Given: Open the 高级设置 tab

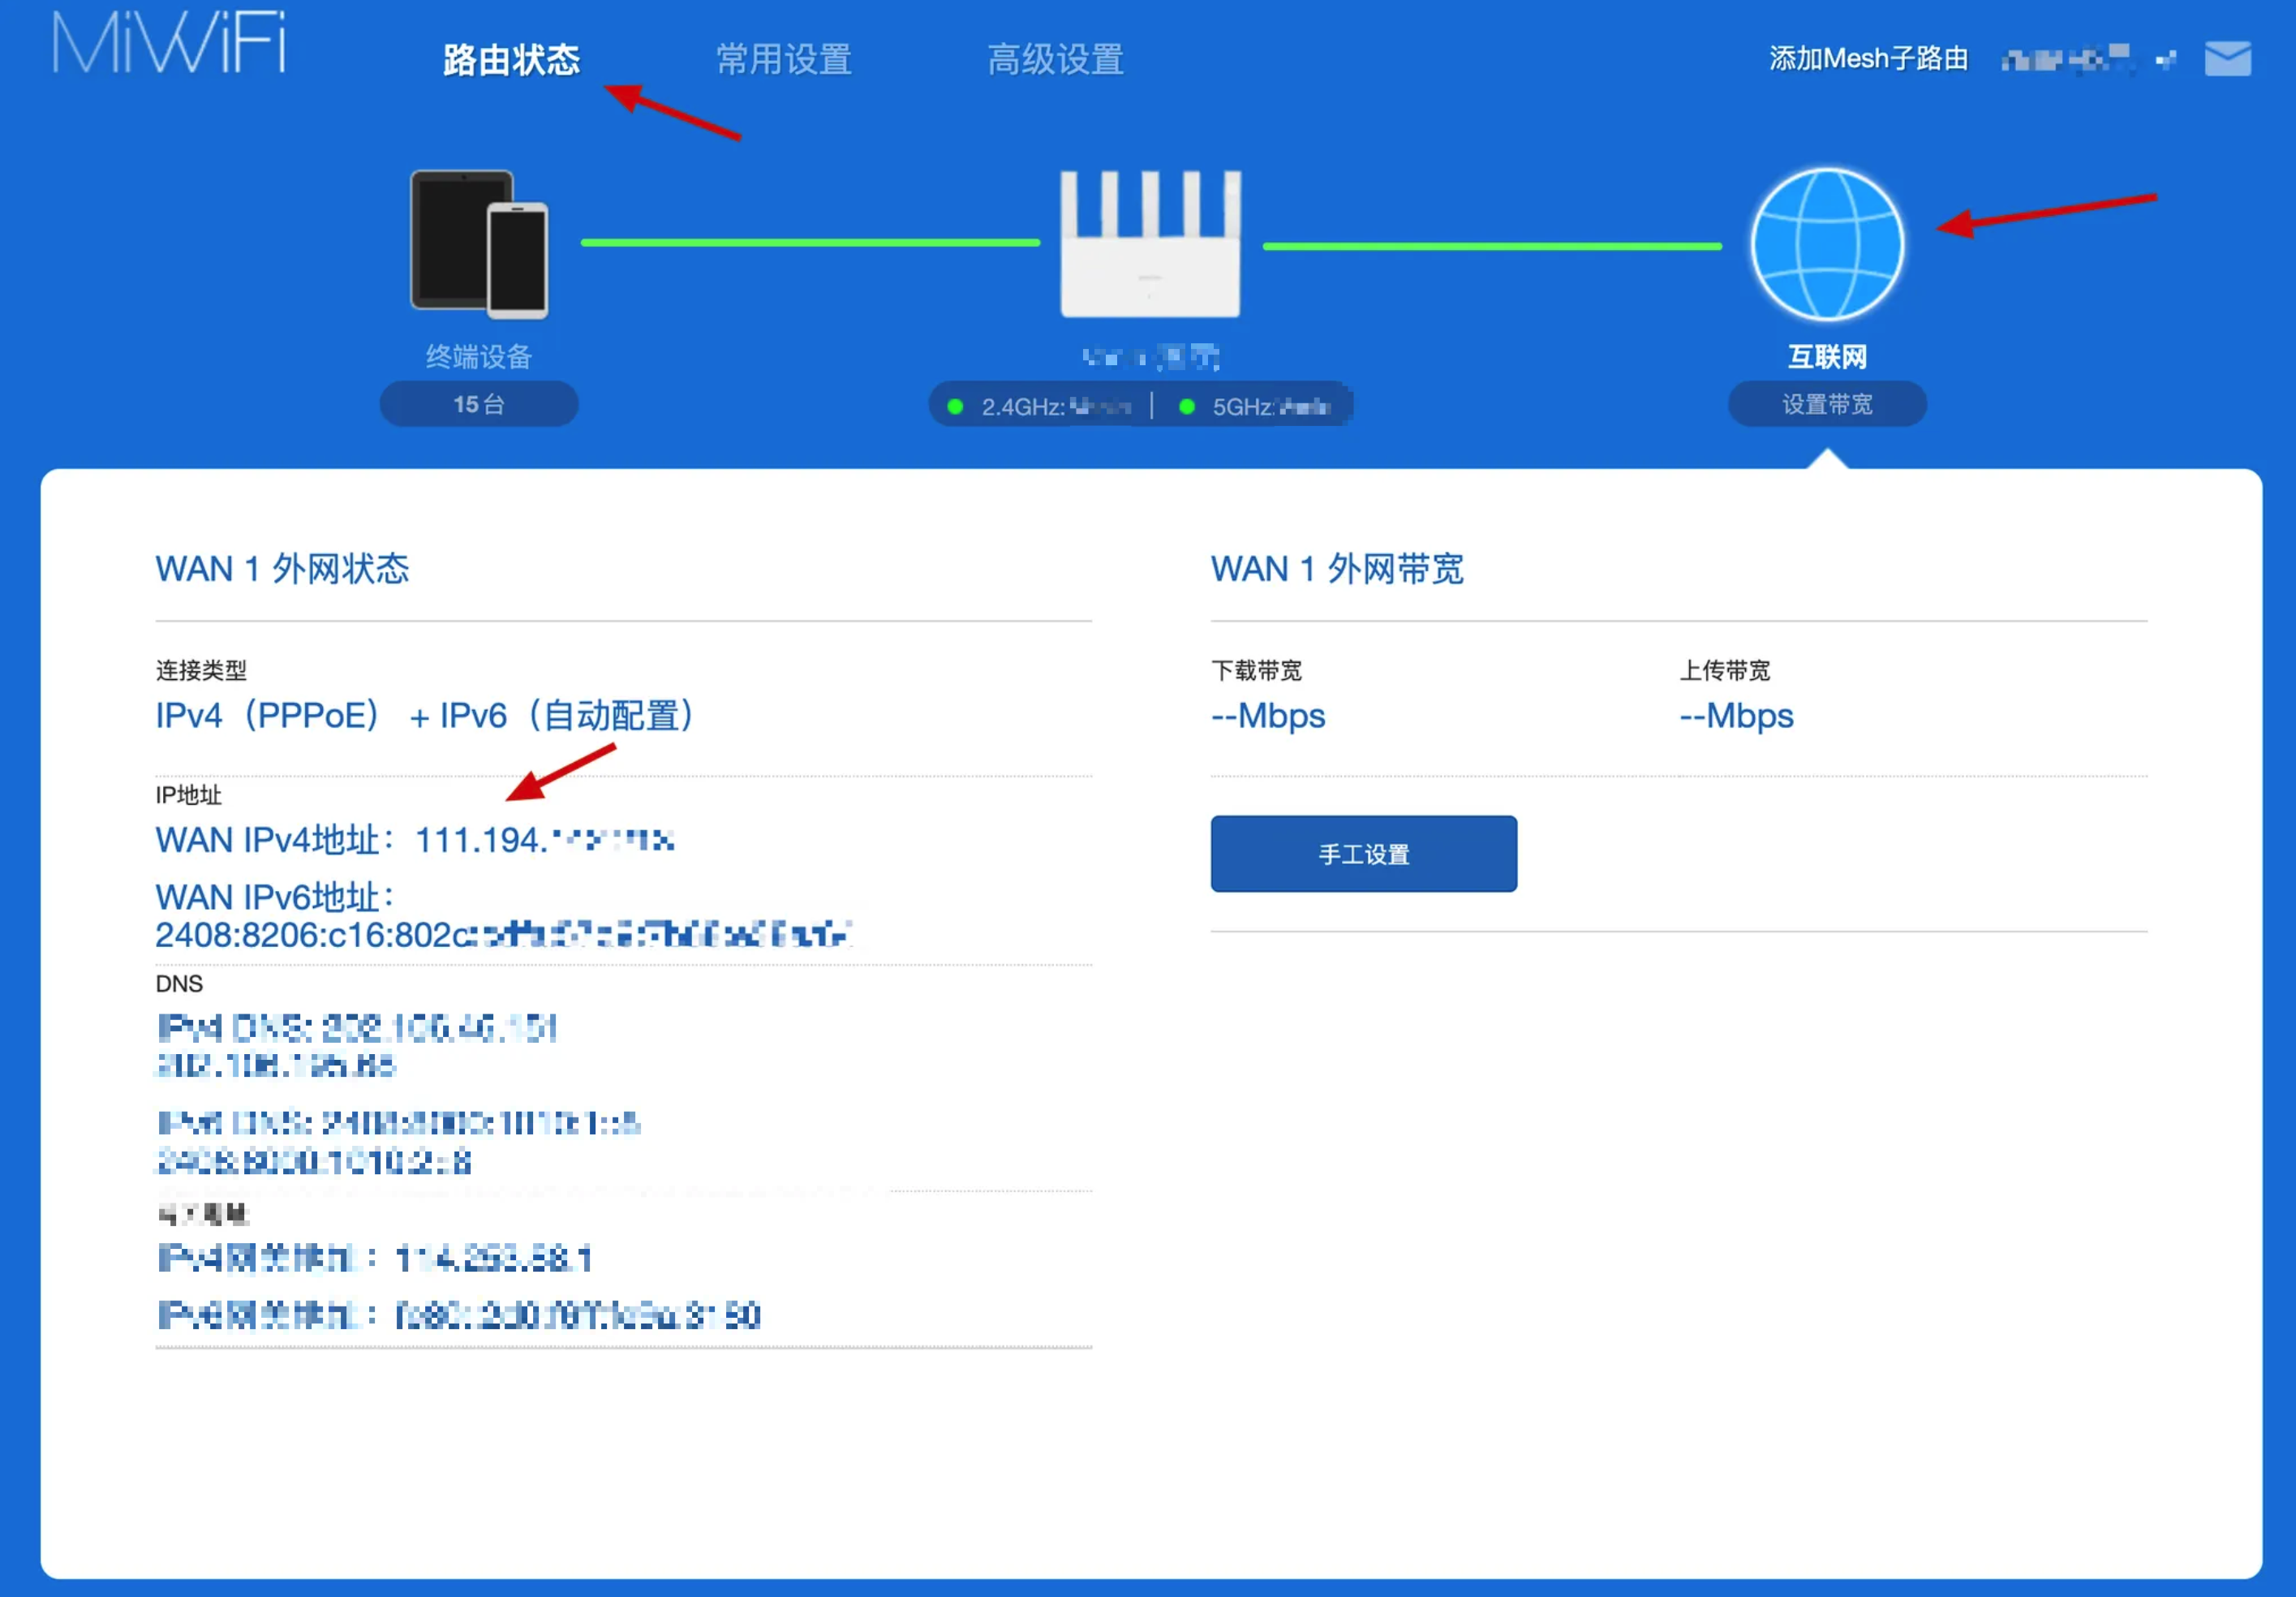Looking at the screenshot, I should click(1056, 60).
